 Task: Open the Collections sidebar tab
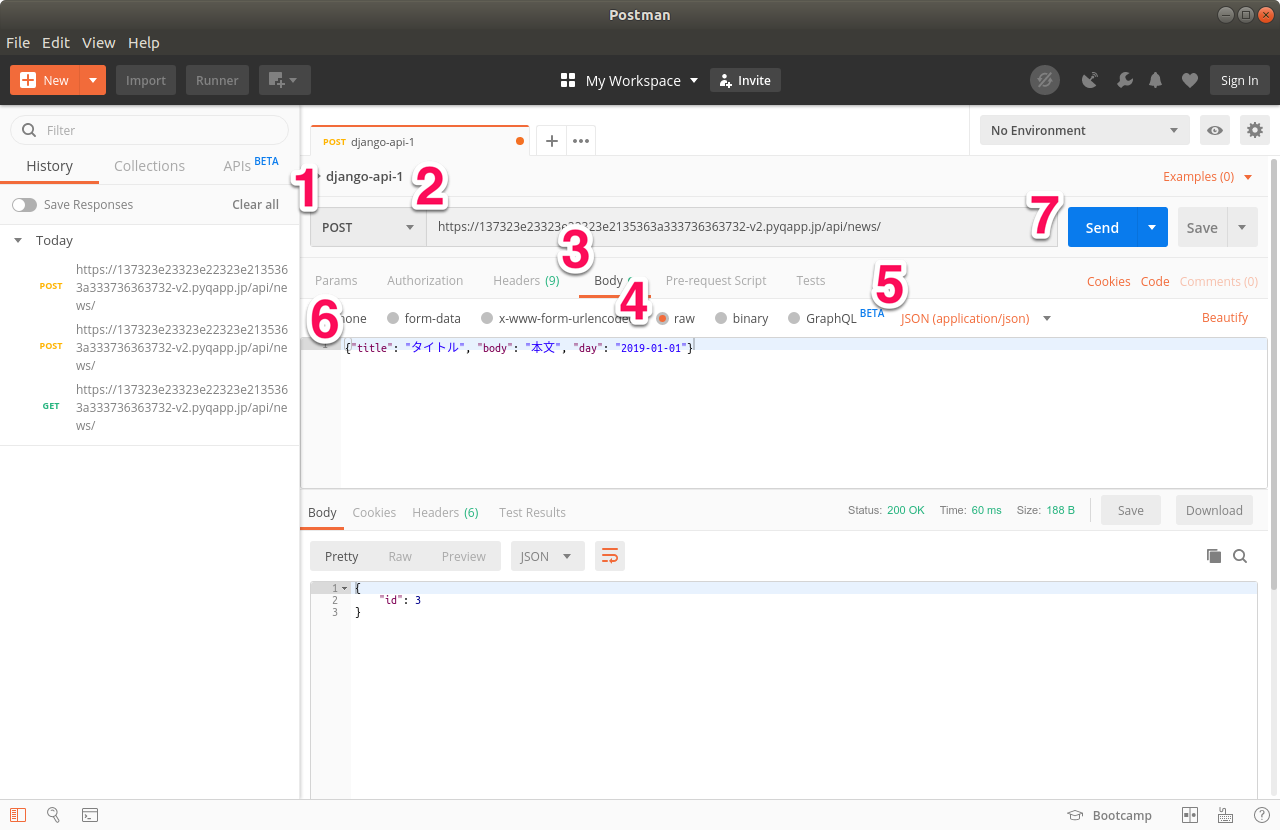(149, 166)
